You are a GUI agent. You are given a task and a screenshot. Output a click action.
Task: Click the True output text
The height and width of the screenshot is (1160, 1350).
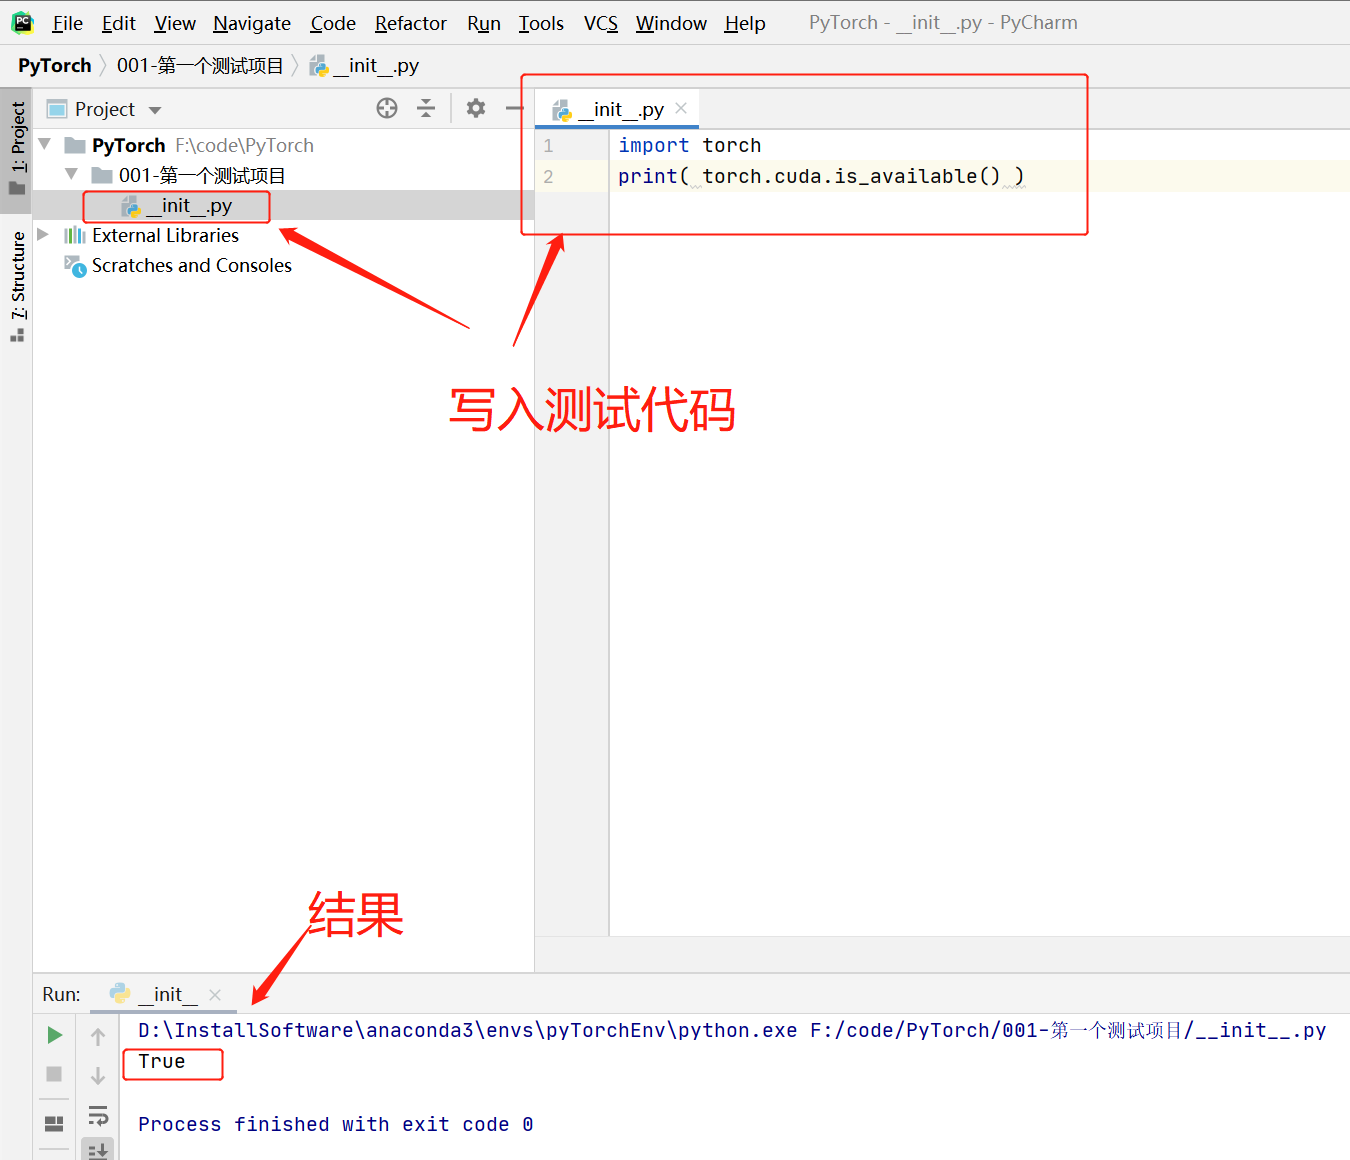[x=162, y=1062]
